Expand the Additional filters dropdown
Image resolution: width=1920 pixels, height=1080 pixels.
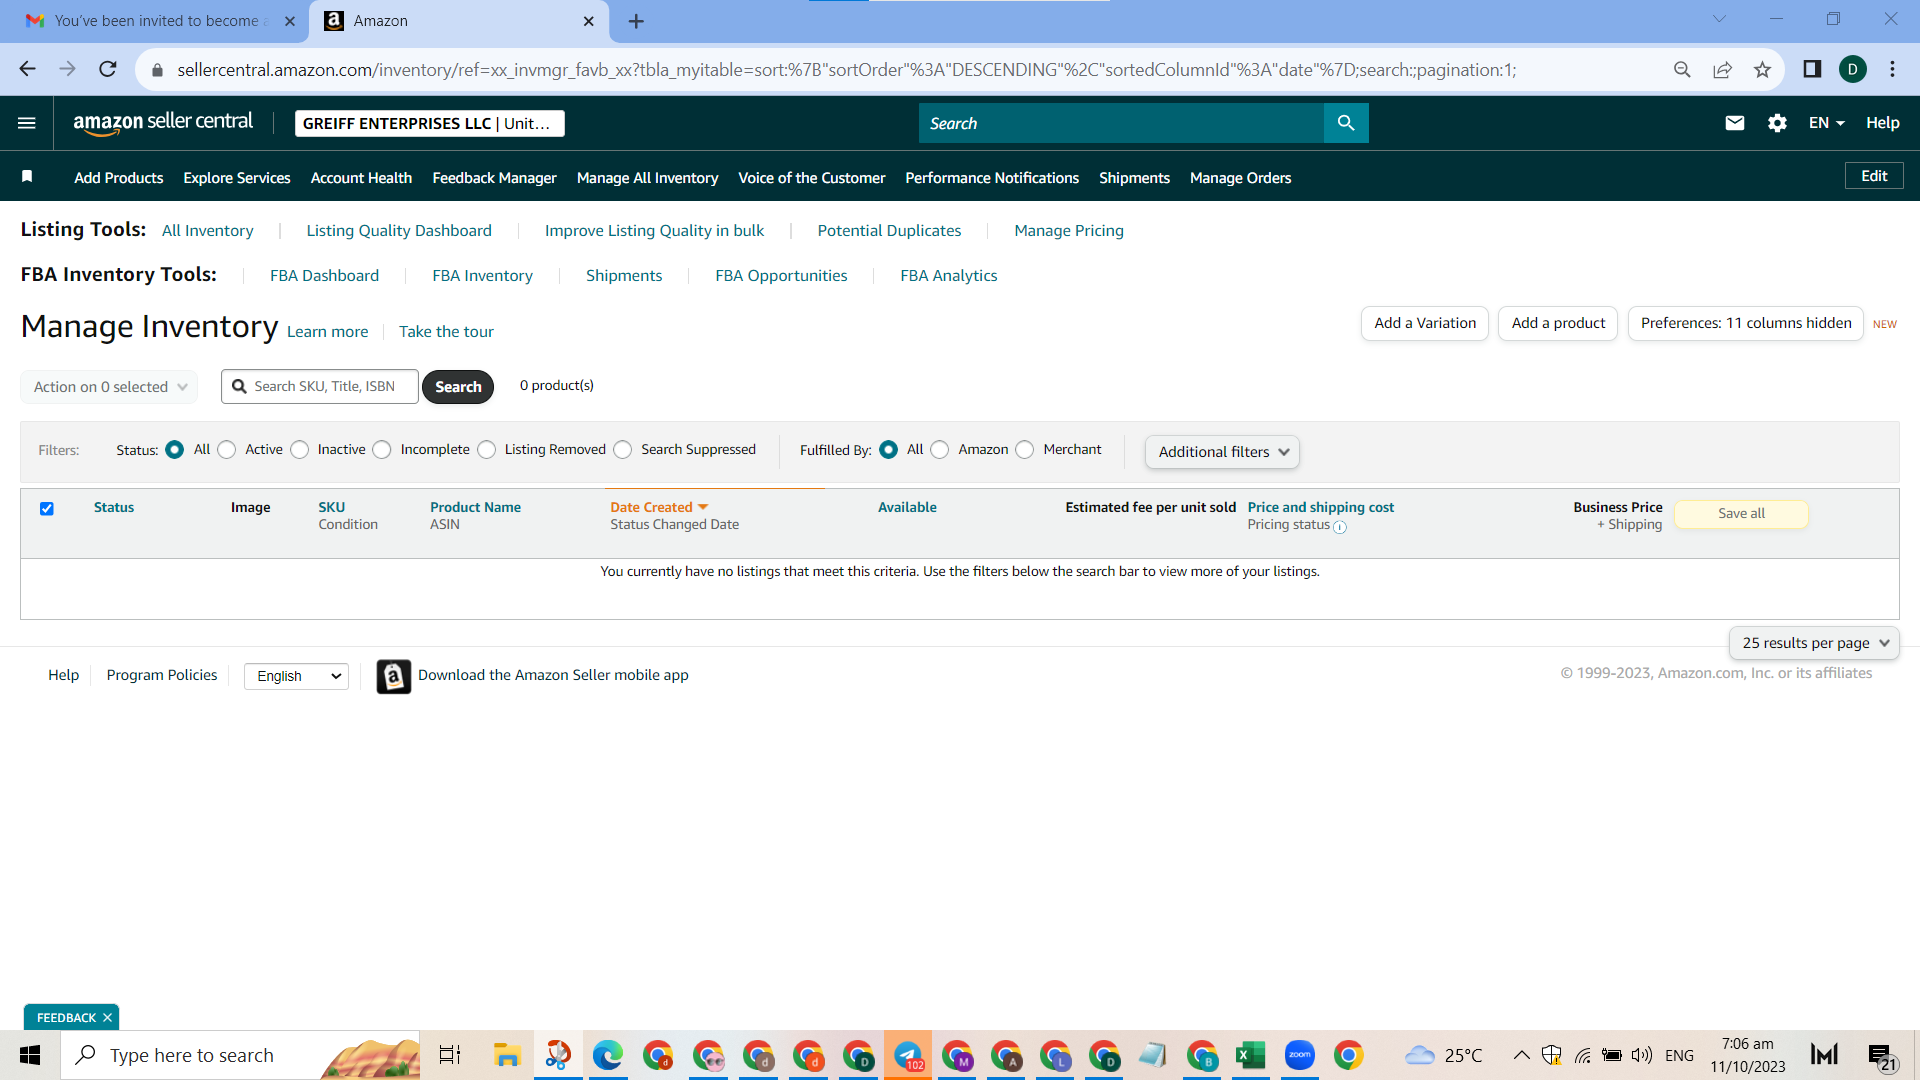click(x=1222, y=452)
